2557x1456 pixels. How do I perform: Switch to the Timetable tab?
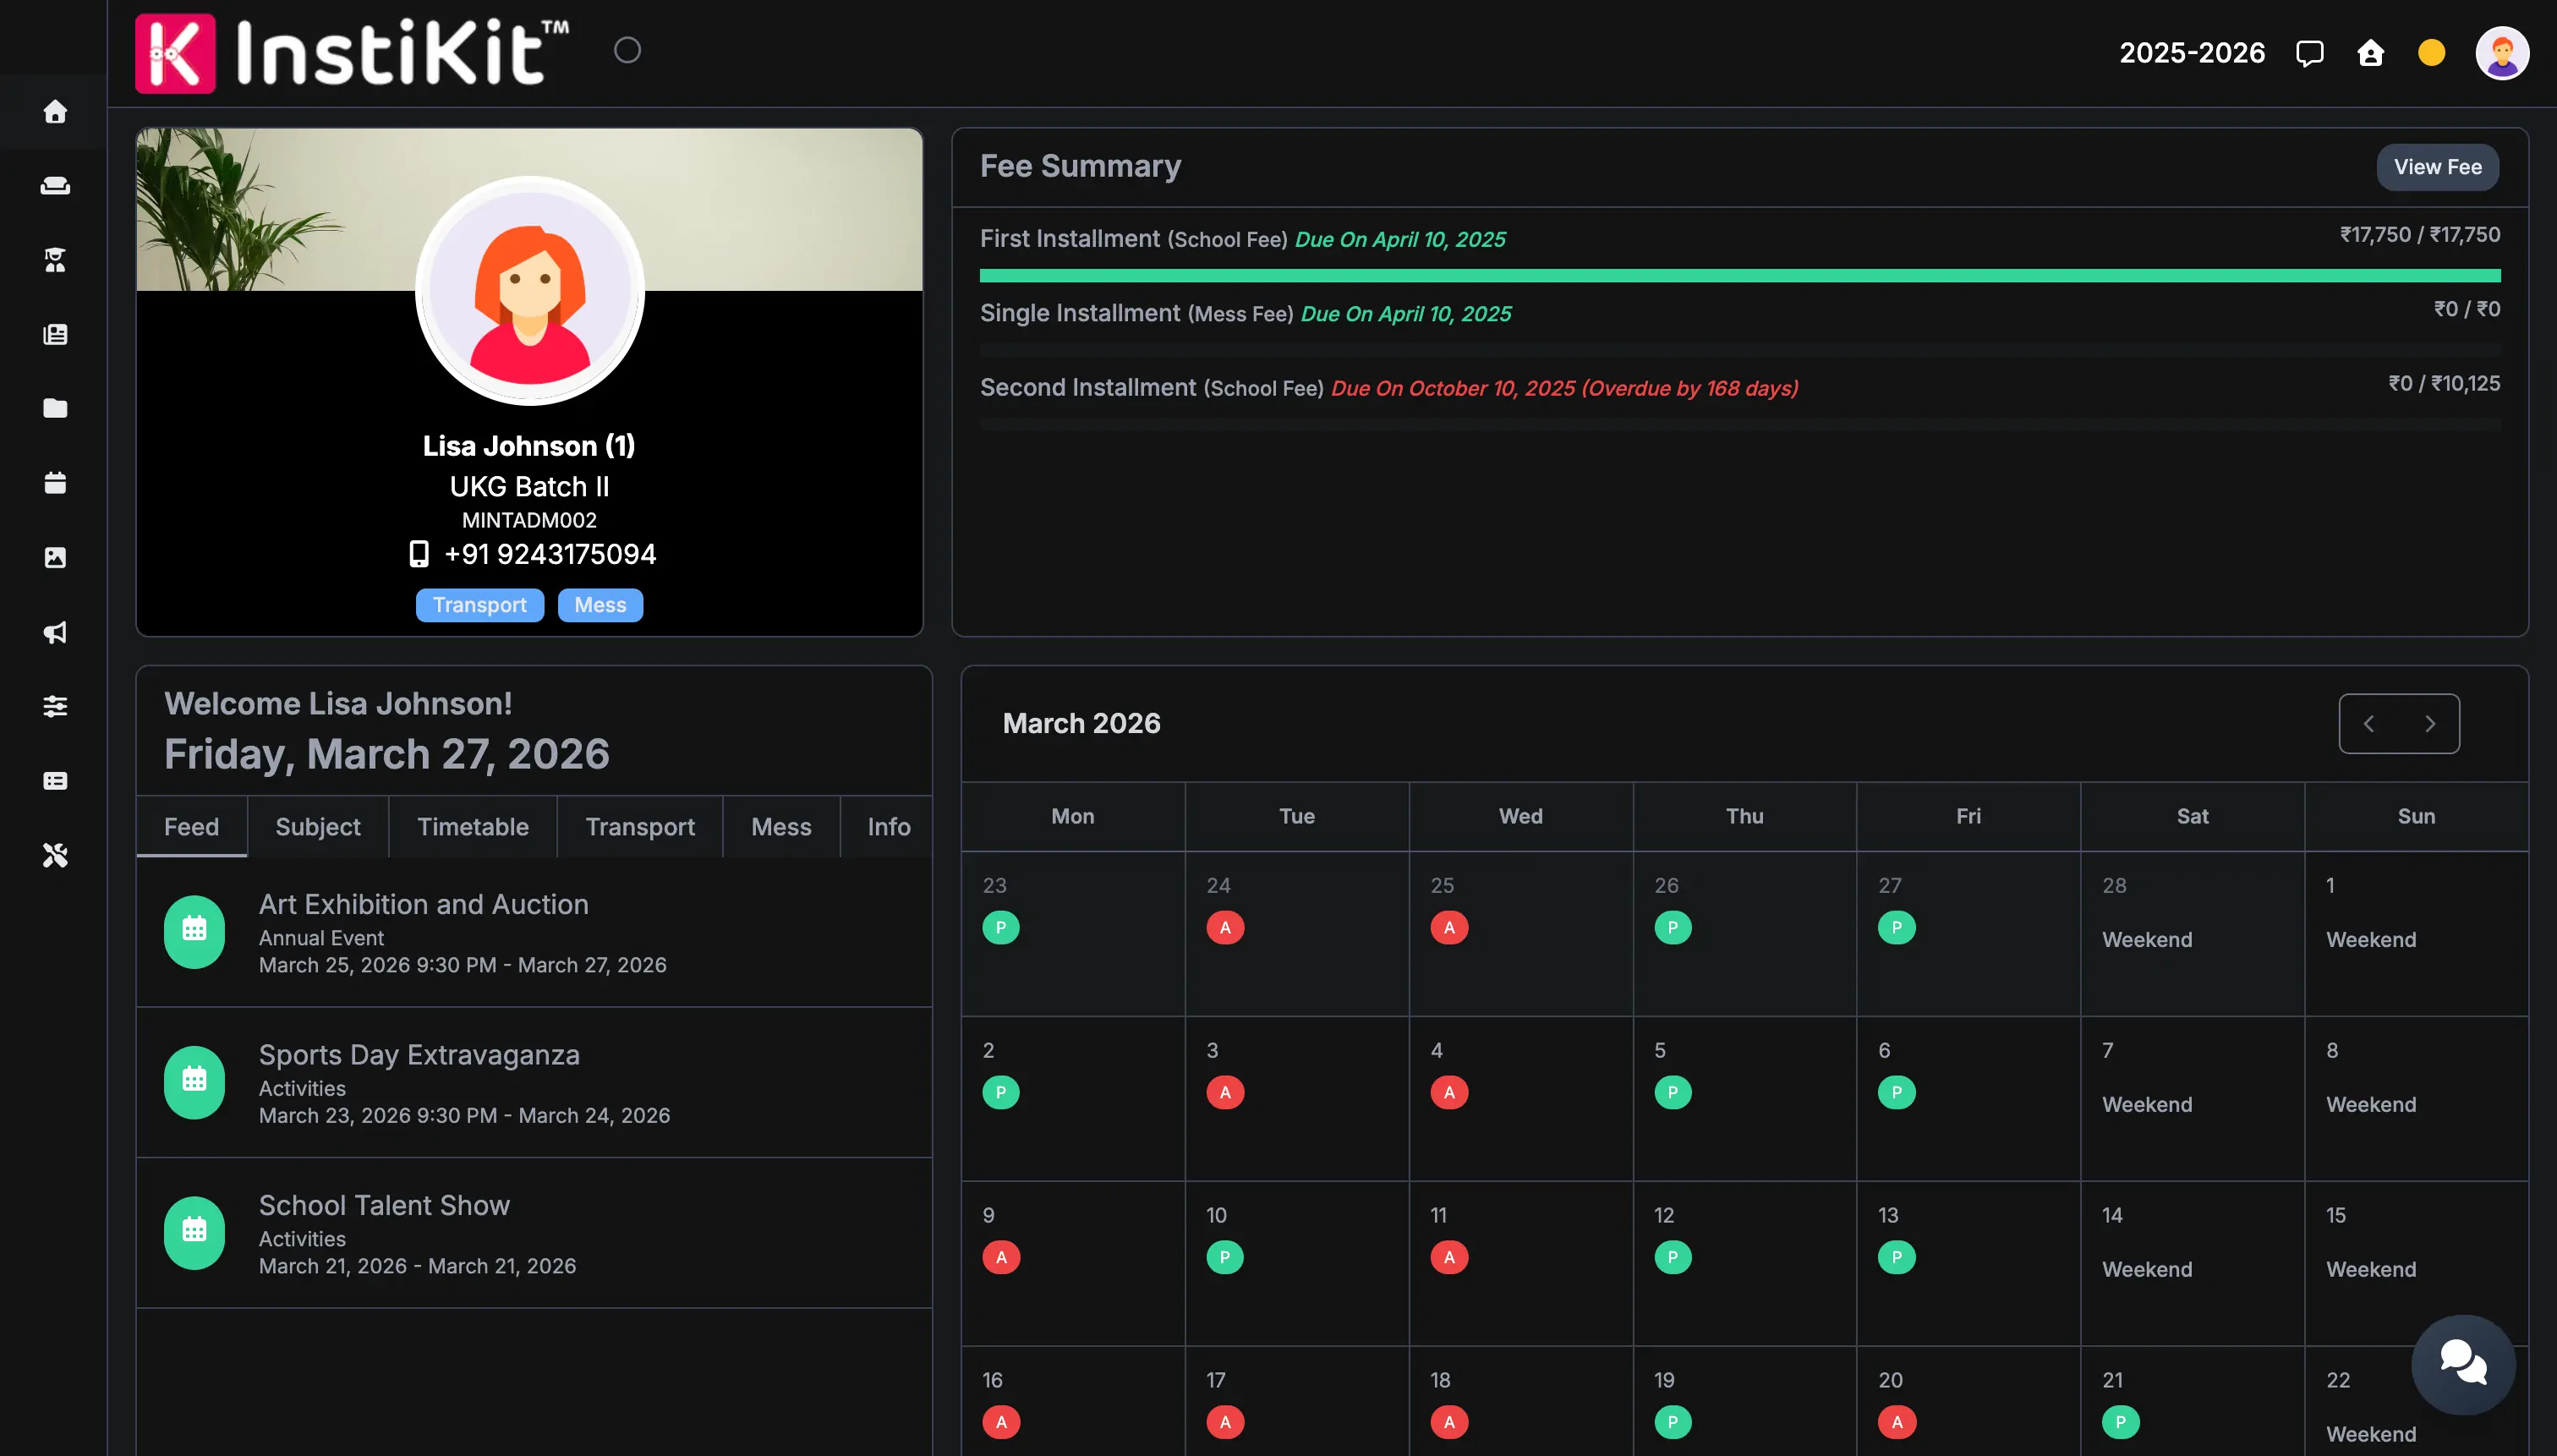point(472,826)
